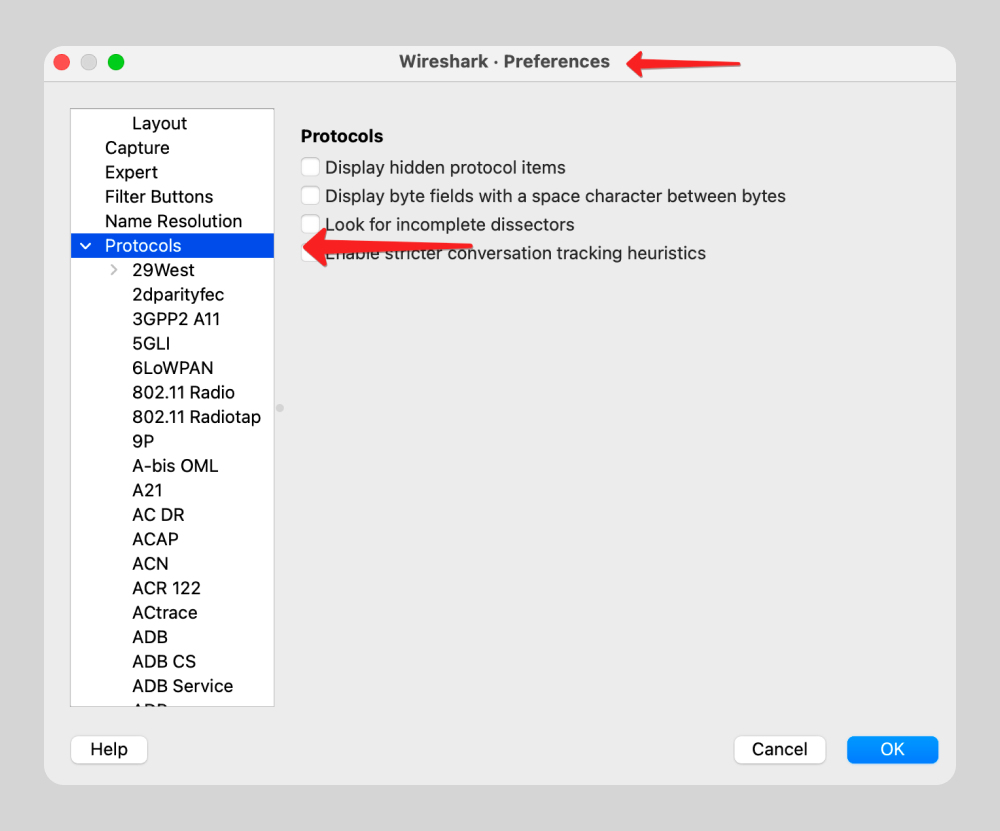Screen dimensions: 1000x831
Task: Select ADB protocol entry
Action: pyautogui.click(x=150, y=636)
